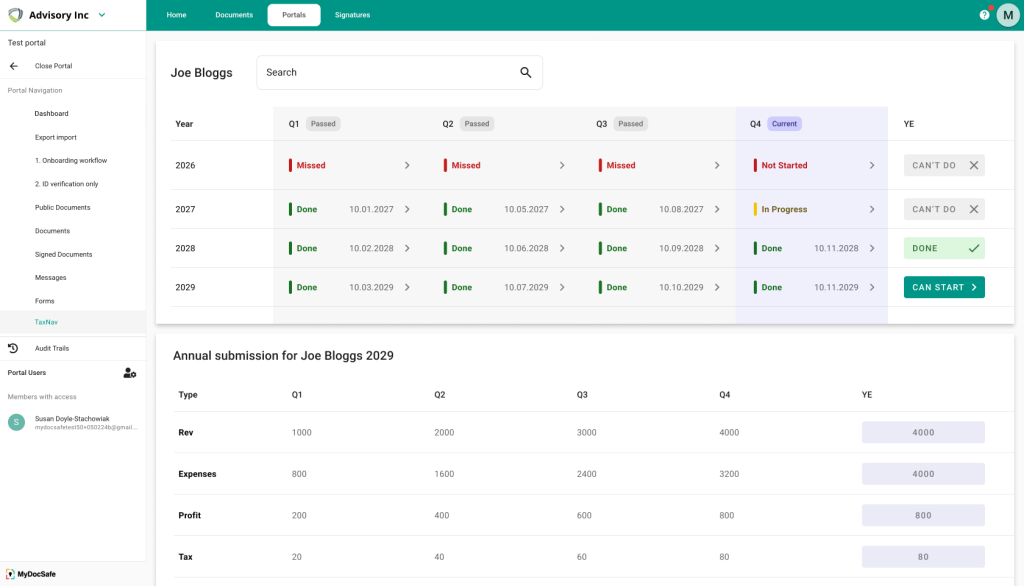
Task: Click the add portal user icon
Action: point(129,373)
